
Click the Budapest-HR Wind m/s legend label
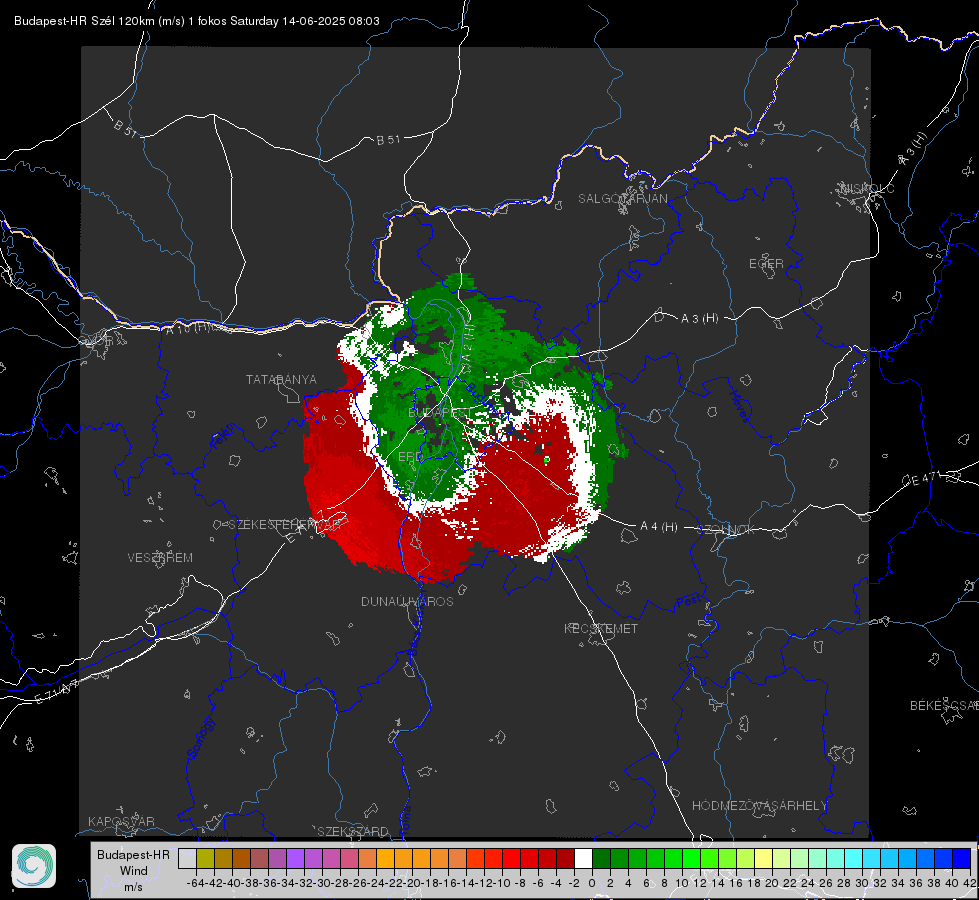click(133, 871)
